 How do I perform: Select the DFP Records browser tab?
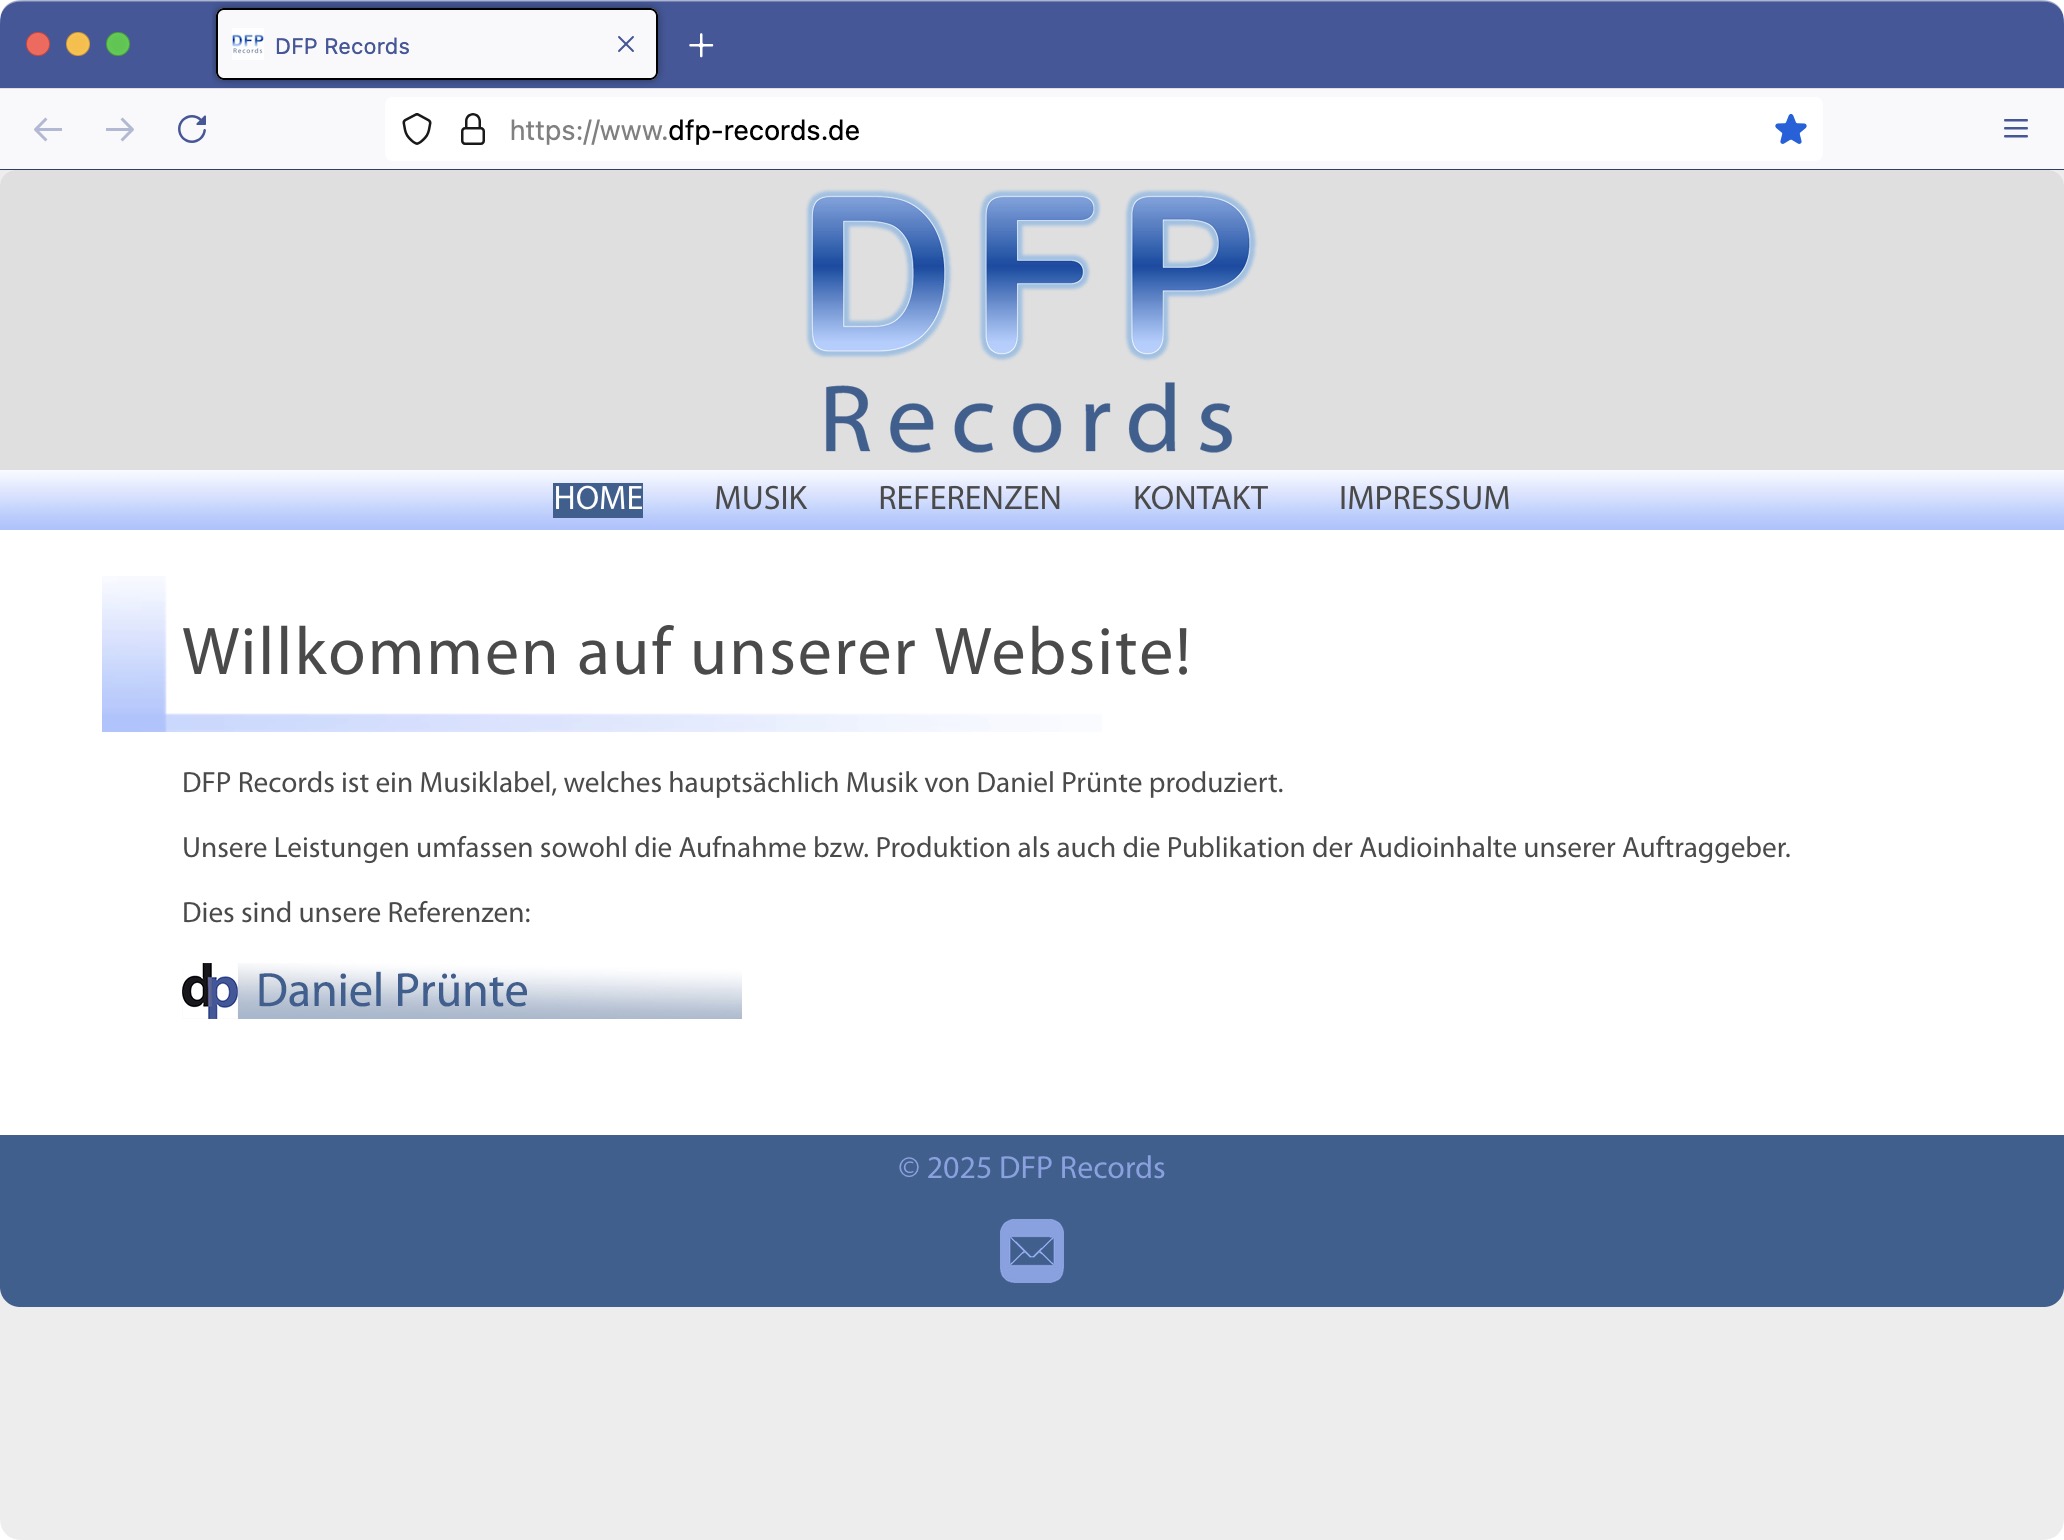click(437, 44)
